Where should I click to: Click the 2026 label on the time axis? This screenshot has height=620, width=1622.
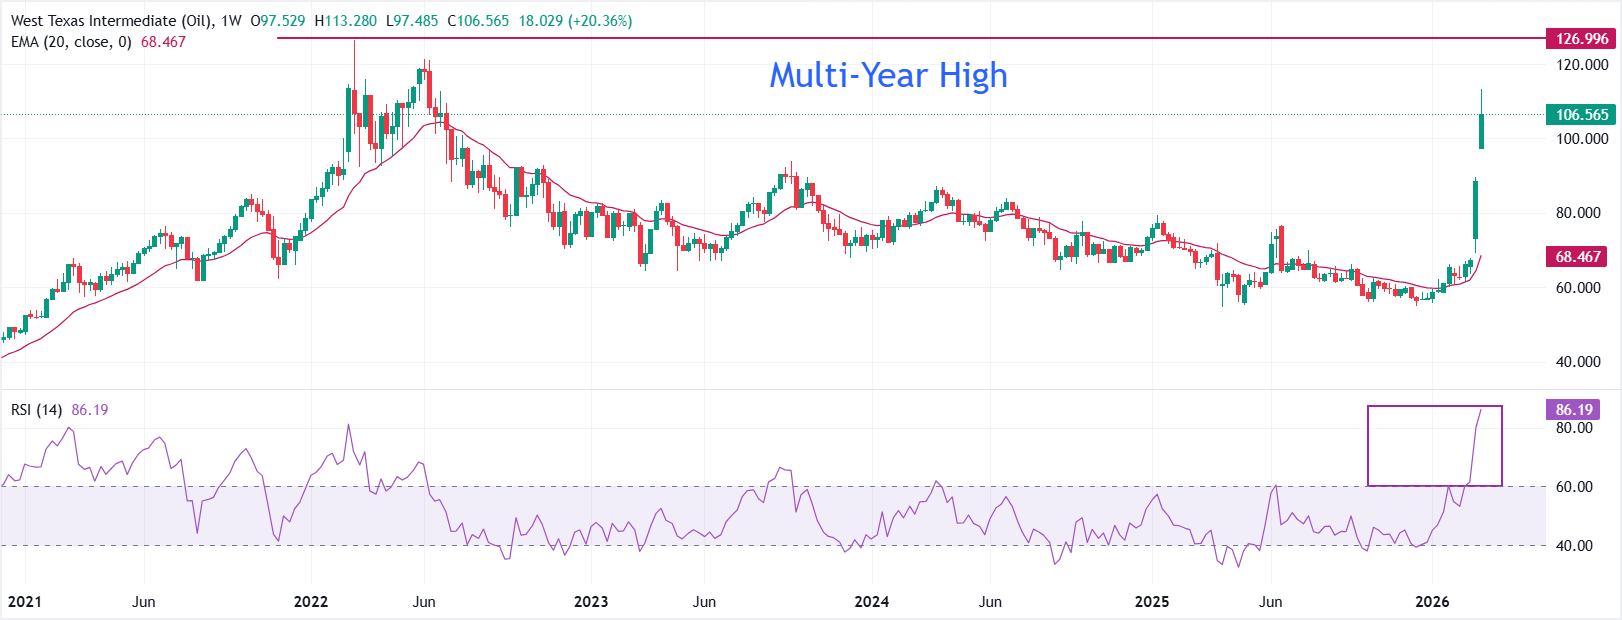tap(1432, 602)
